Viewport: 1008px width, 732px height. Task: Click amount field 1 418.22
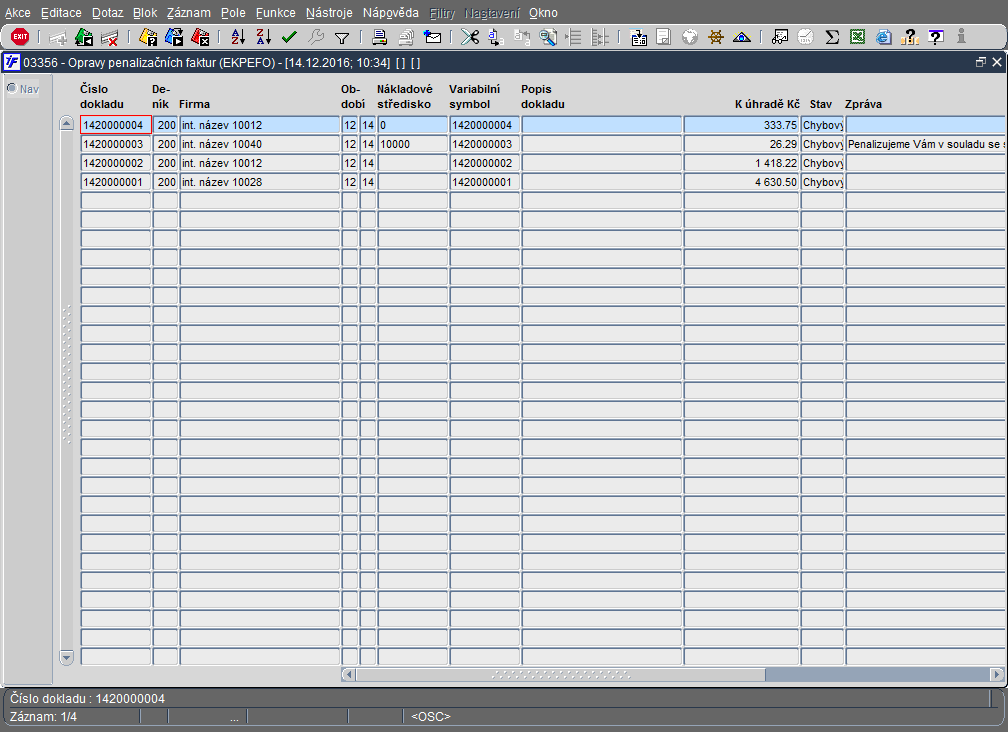pos(741,163)
